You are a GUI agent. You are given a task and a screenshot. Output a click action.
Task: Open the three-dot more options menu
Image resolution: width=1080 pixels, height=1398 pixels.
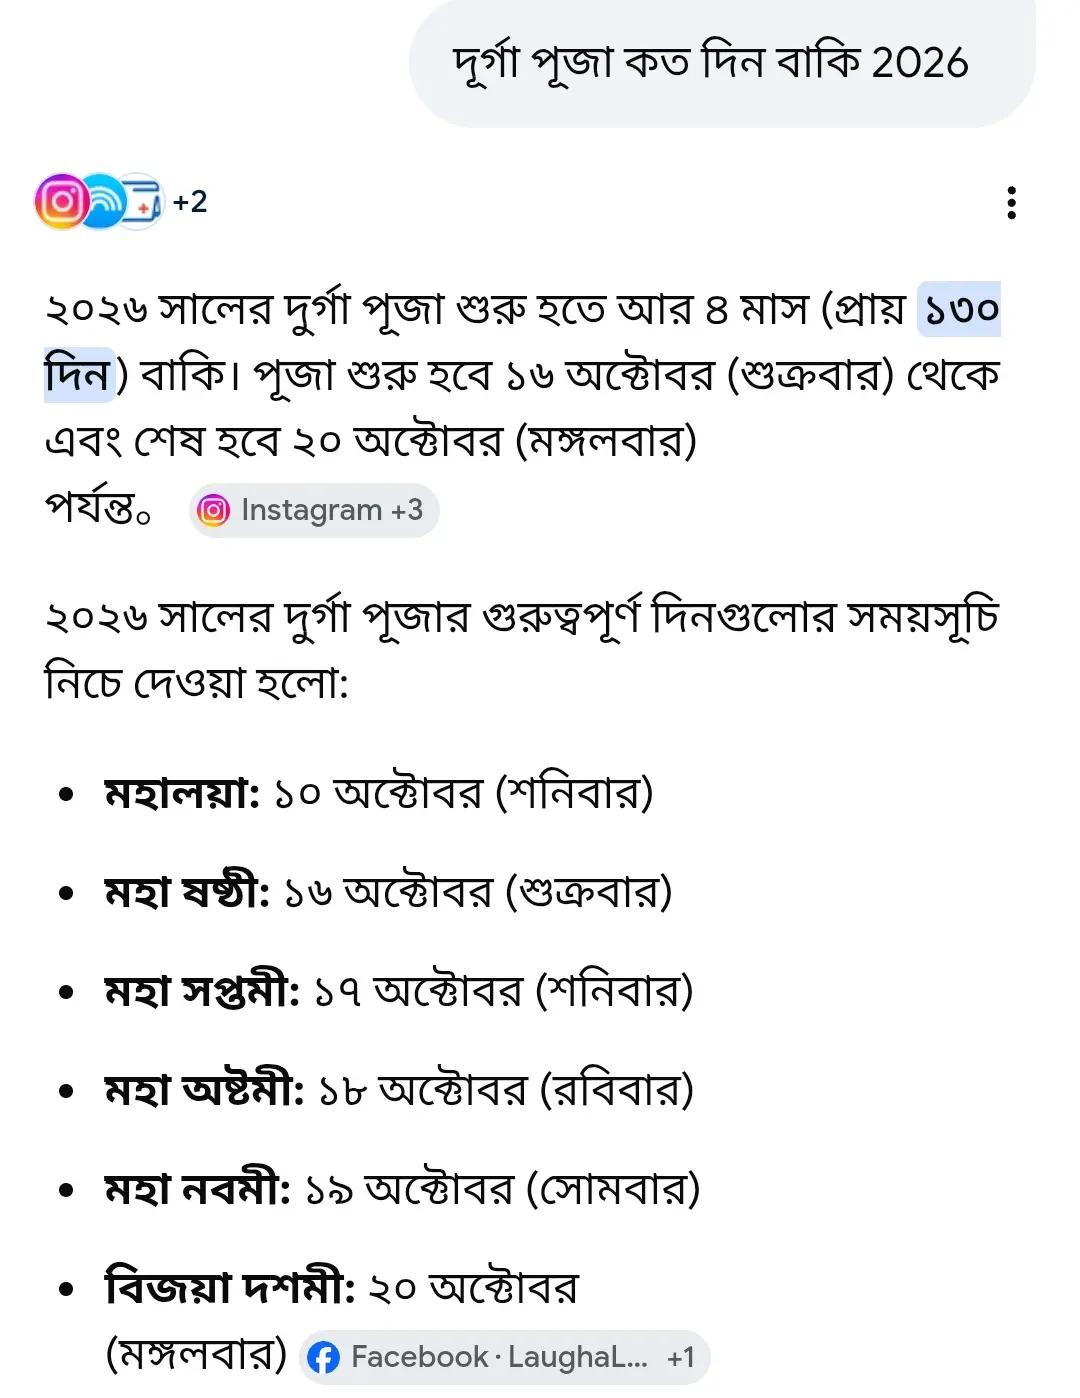[x=1012, y=203]
